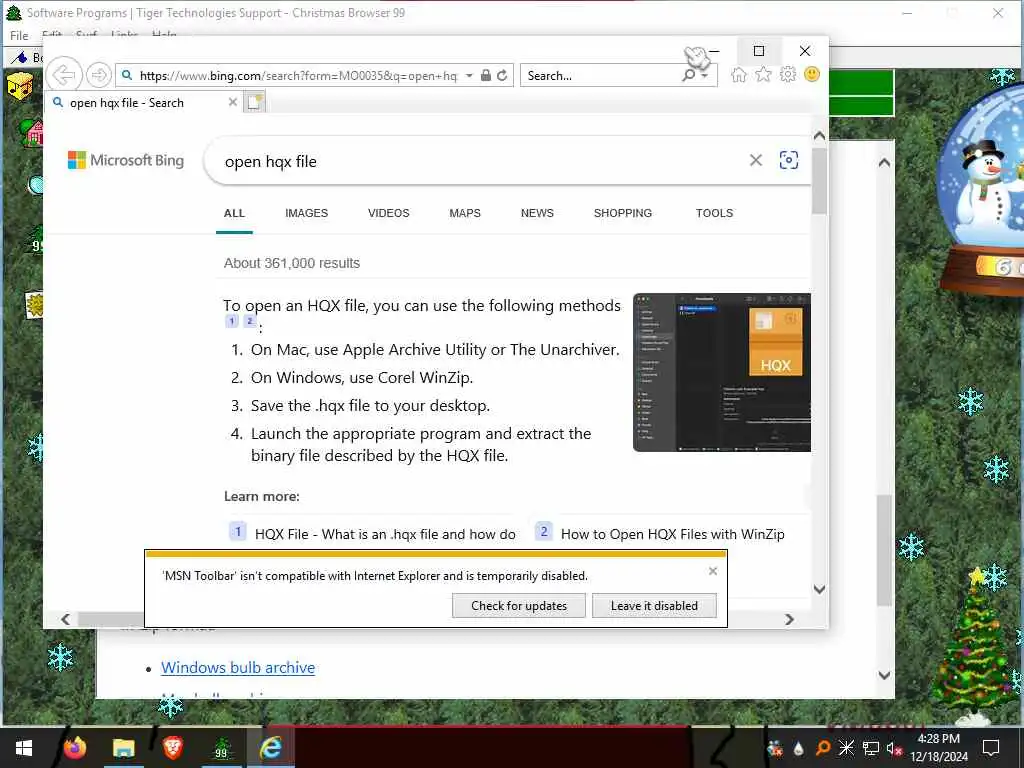The image size is (1024, 768).
Task: Open the favorites star icon
Action: 763,75
